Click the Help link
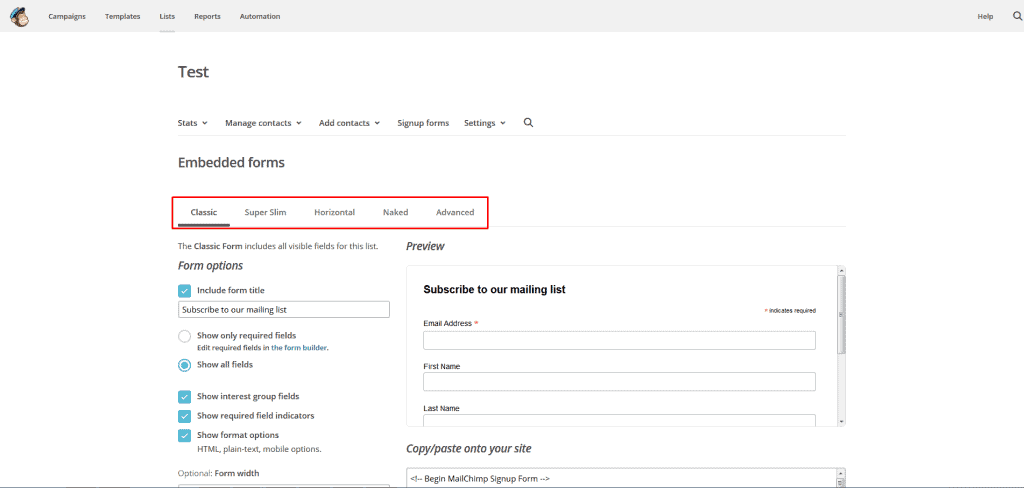 985,16
